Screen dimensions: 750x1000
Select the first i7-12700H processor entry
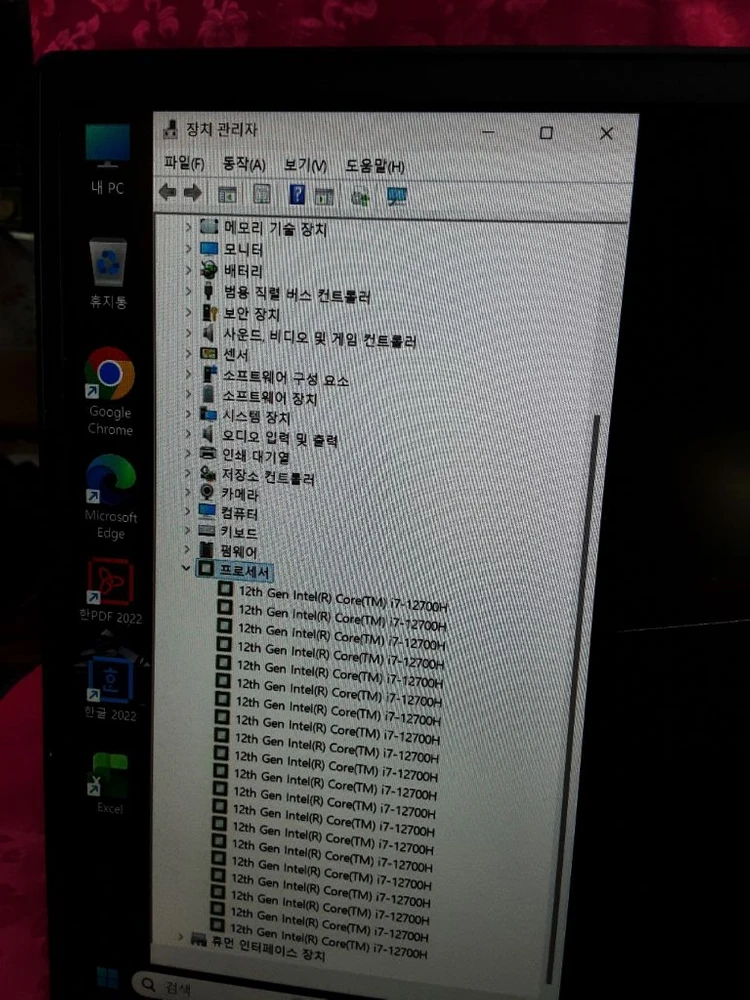(342, 599)
